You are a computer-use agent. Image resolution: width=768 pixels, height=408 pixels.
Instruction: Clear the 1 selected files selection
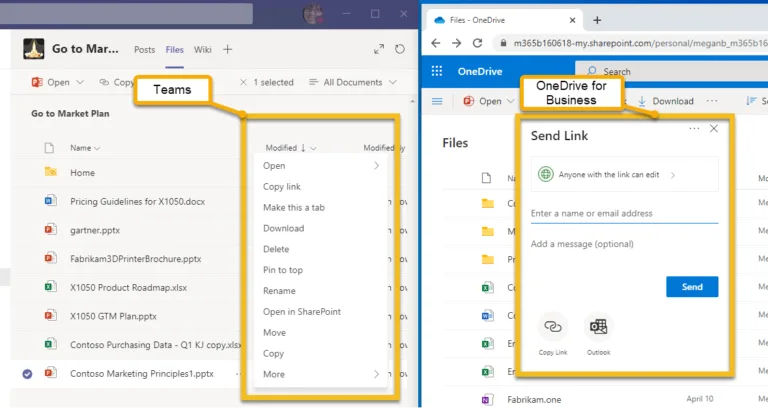tap(243, 82)
